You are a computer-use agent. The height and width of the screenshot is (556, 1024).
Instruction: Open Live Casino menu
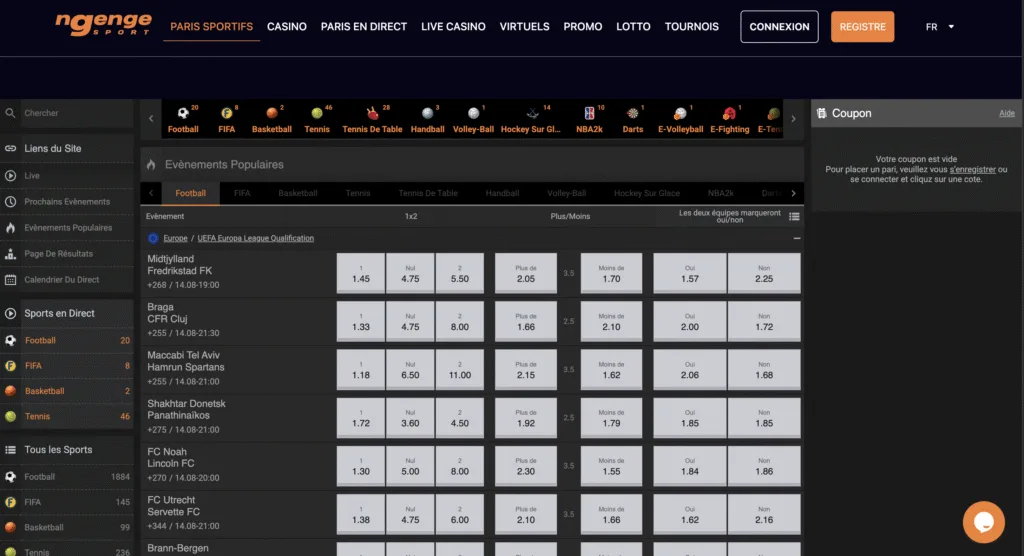[453, 27]
